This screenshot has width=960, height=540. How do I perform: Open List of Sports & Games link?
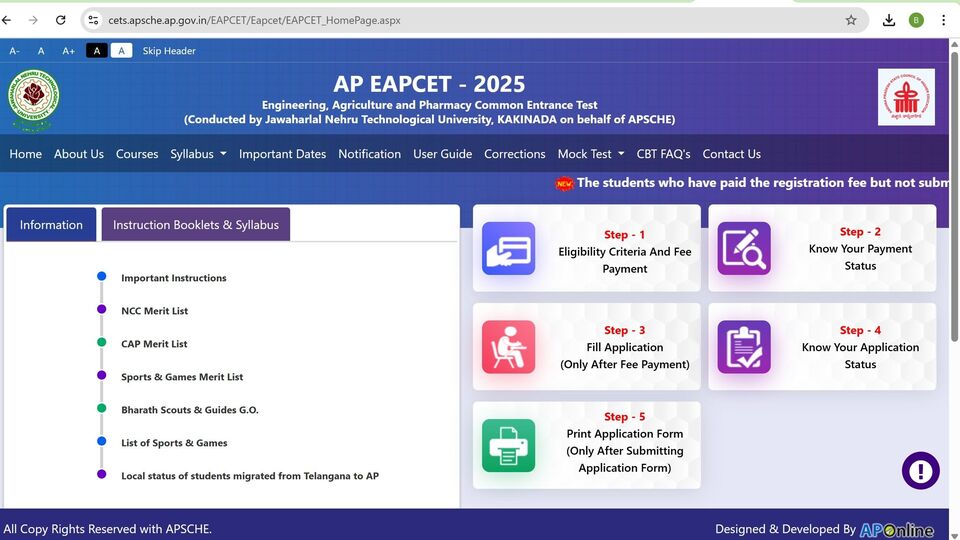click(174, 443)
